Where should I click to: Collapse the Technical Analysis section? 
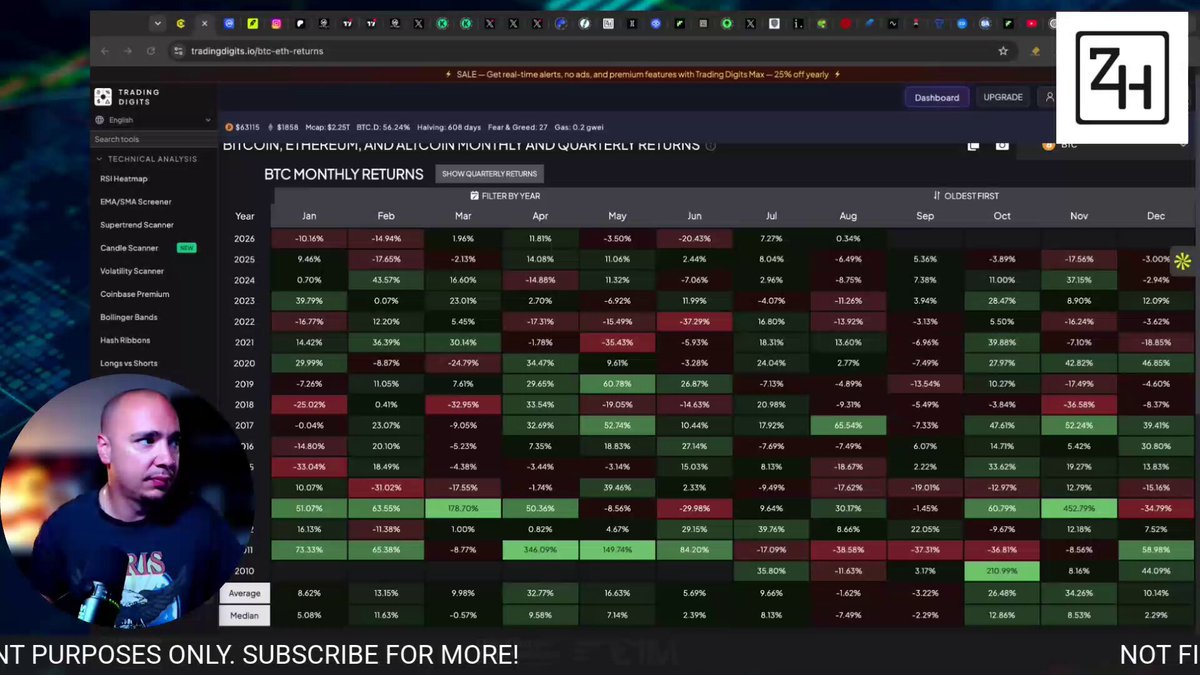(147, 159)
